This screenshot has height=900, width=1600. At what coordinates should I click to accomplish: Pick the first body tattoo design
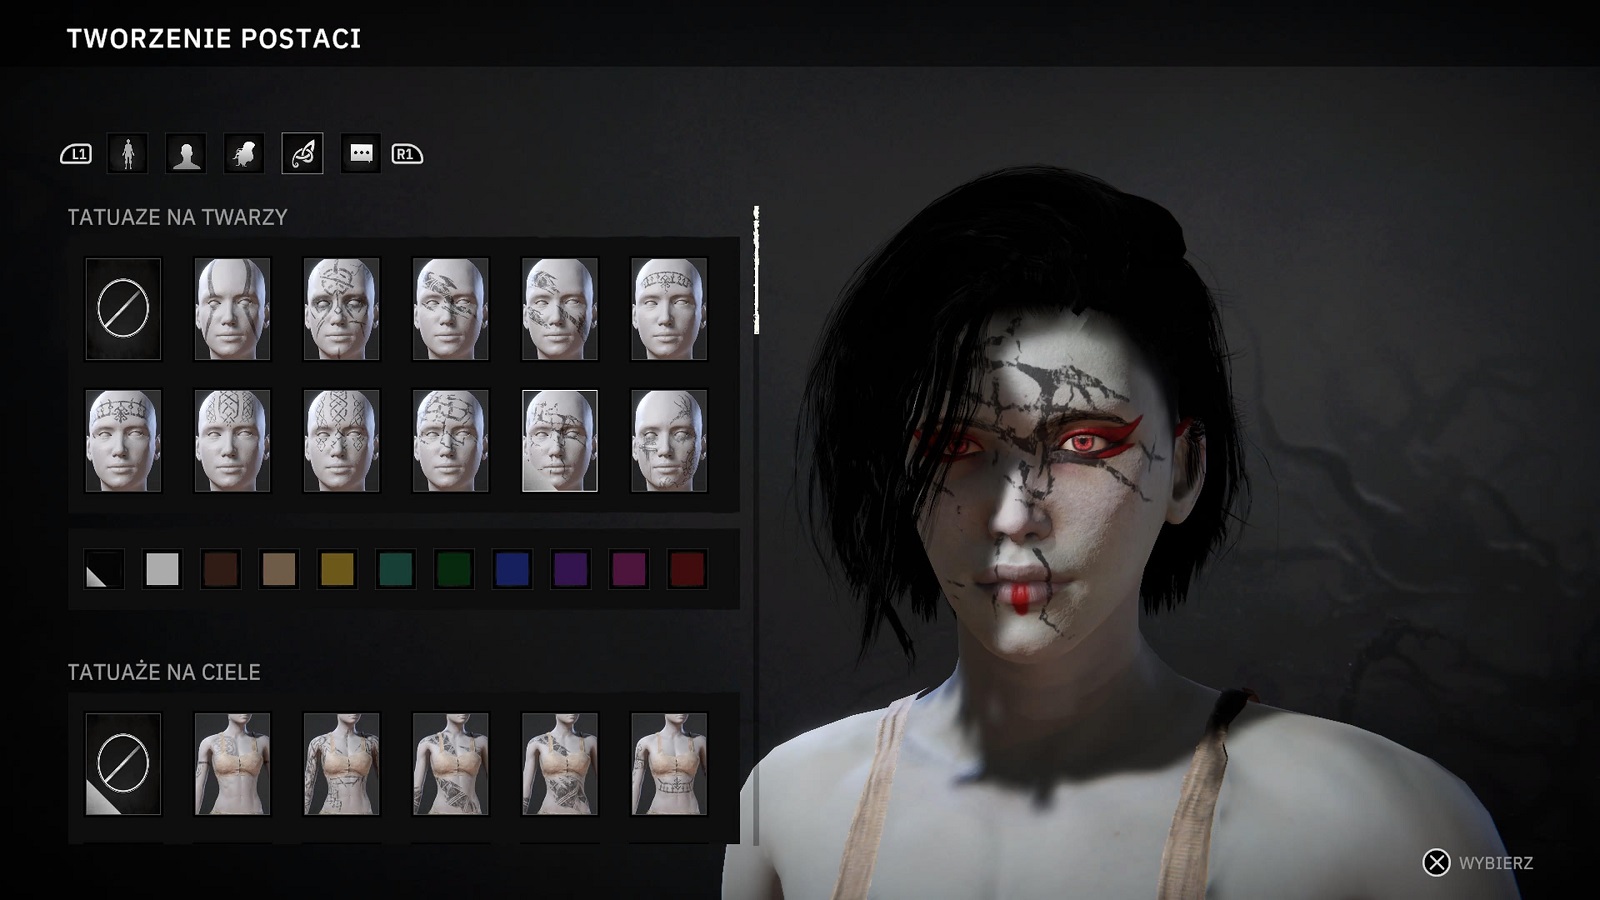click(x=232, y=764)
